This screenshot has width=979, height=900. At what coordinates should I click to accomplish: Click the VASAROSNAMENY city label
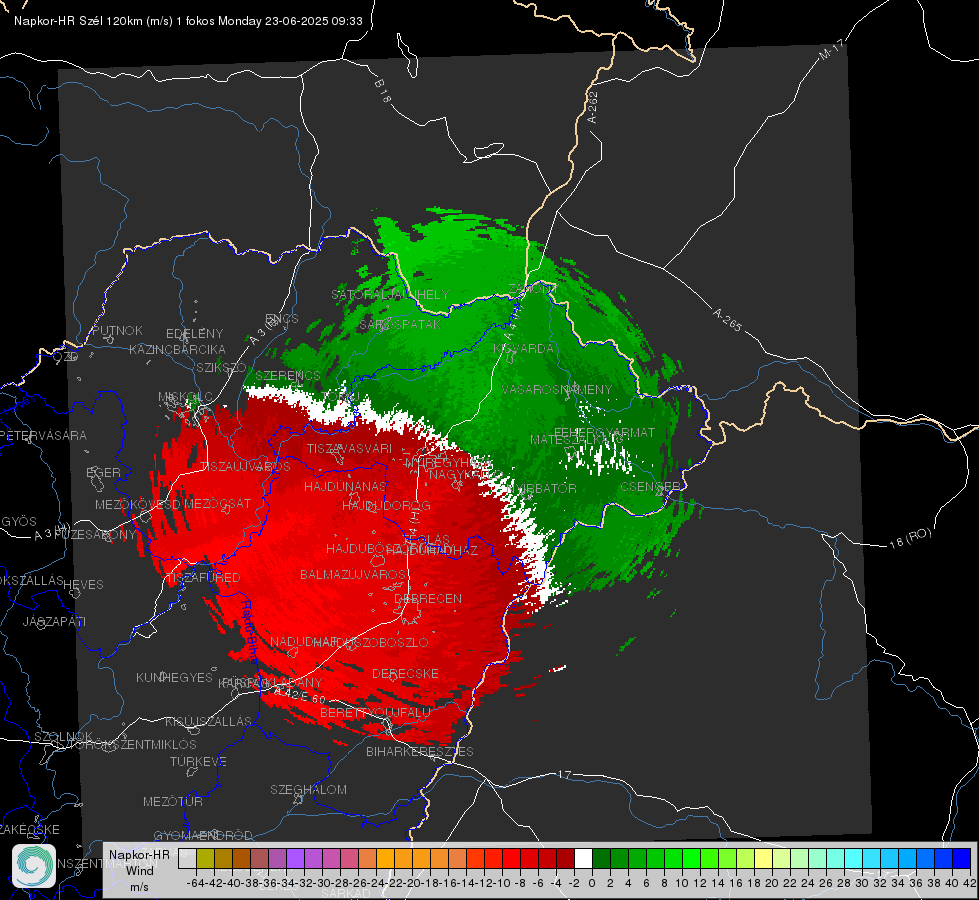tap(556, 389)
